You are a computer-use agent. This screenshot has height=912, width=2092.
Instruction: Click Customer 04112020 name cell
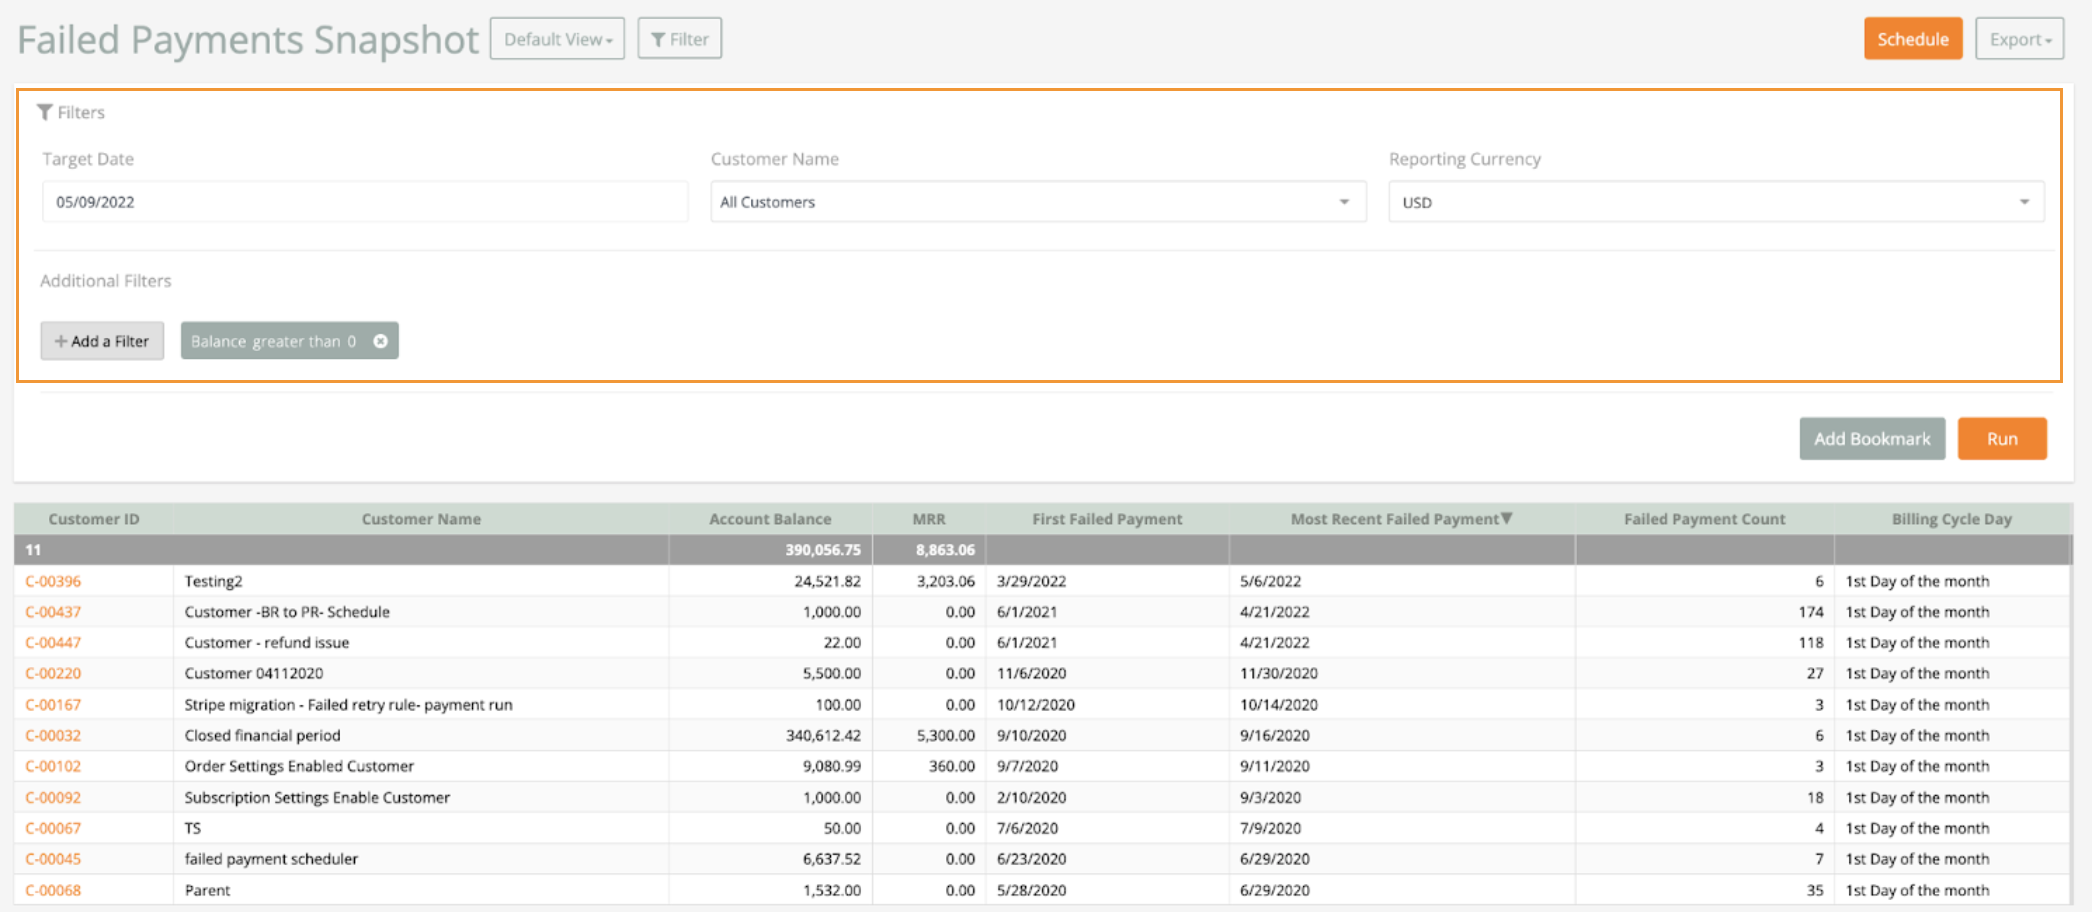(421, 674)
